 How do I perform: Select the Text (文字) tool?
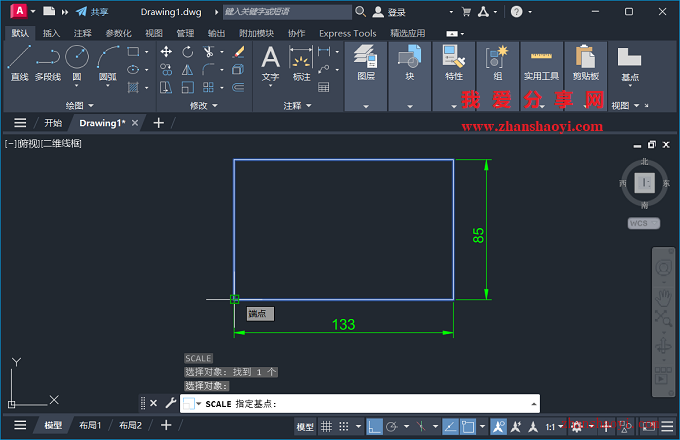[x=270, y=64]
